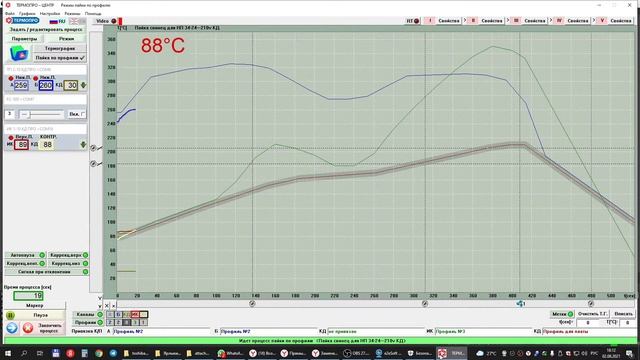Click the t[сек] input field
This screenshot has width=640, height=360.
point(588,322)
